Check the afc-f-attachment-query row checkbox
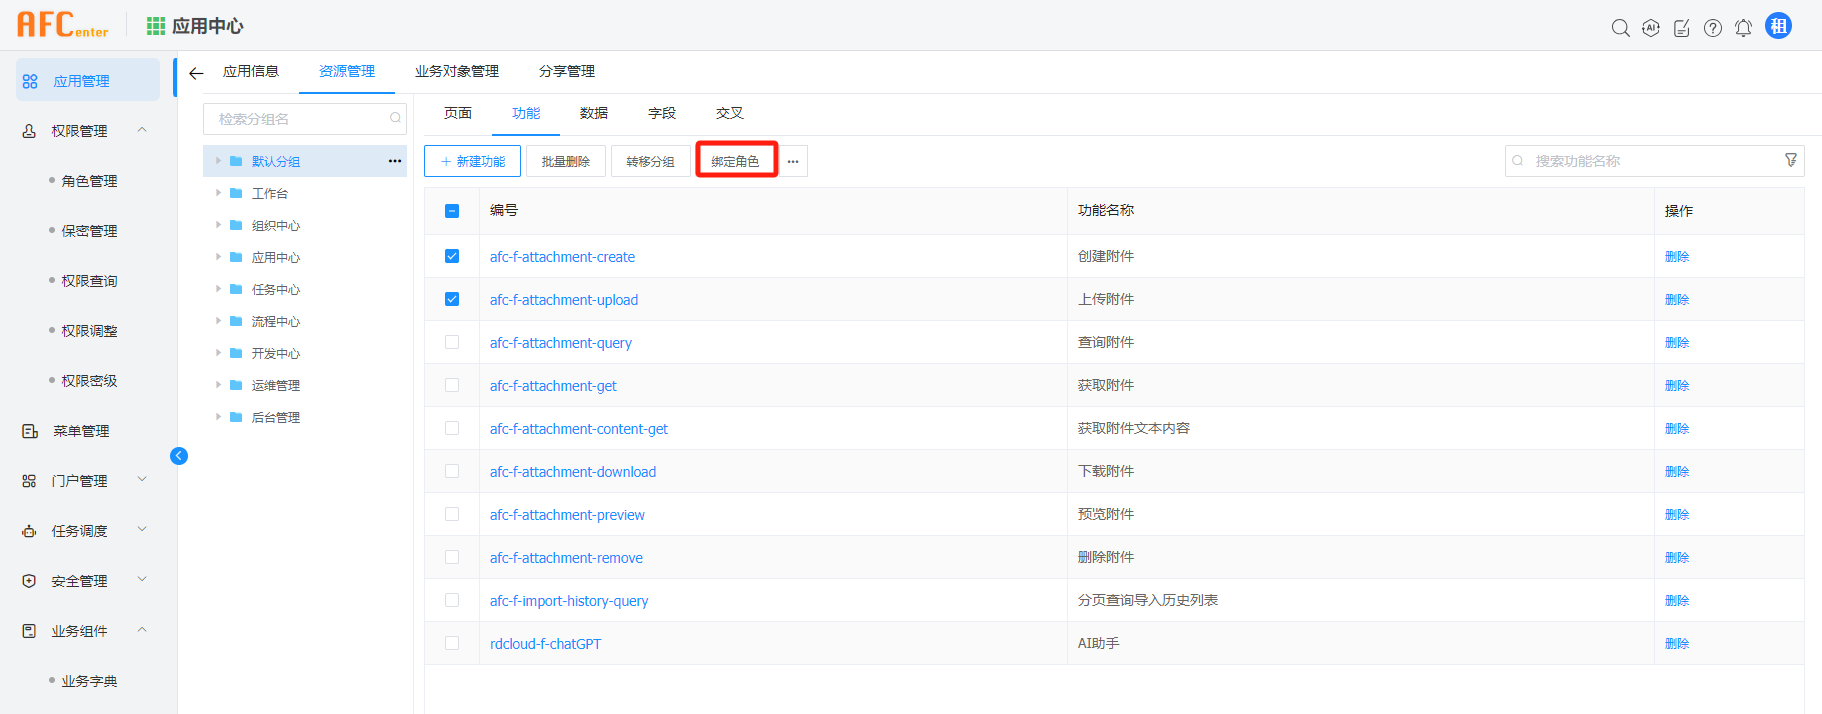This screenshot has width=1822, height=714. [452, 342]
